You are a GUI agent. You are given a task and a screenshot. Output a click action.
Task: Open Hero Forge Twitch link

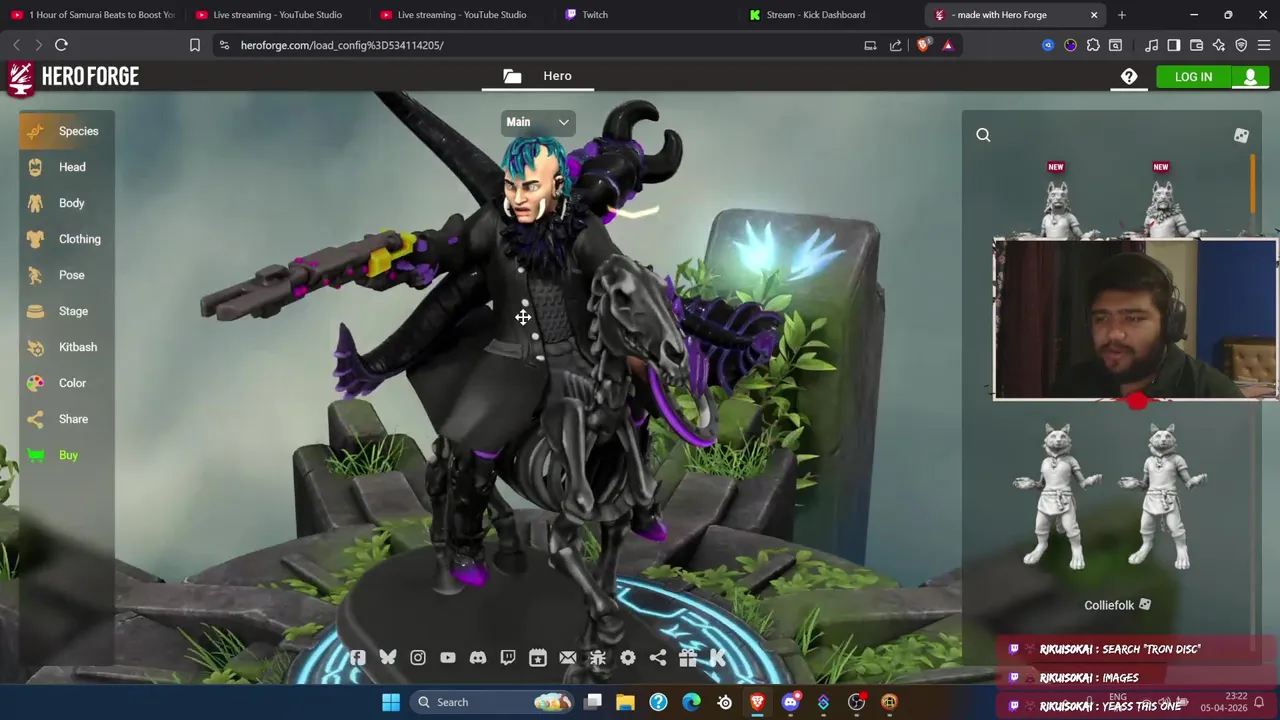(508, 657)
